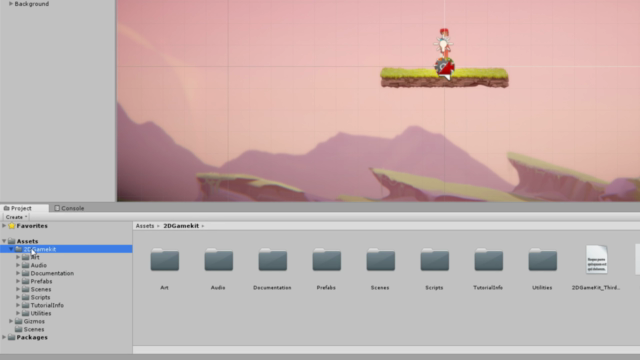Select the player character sprite in scene
The image size is (640, 360).
pyautogui.click(x=444, y=44)
